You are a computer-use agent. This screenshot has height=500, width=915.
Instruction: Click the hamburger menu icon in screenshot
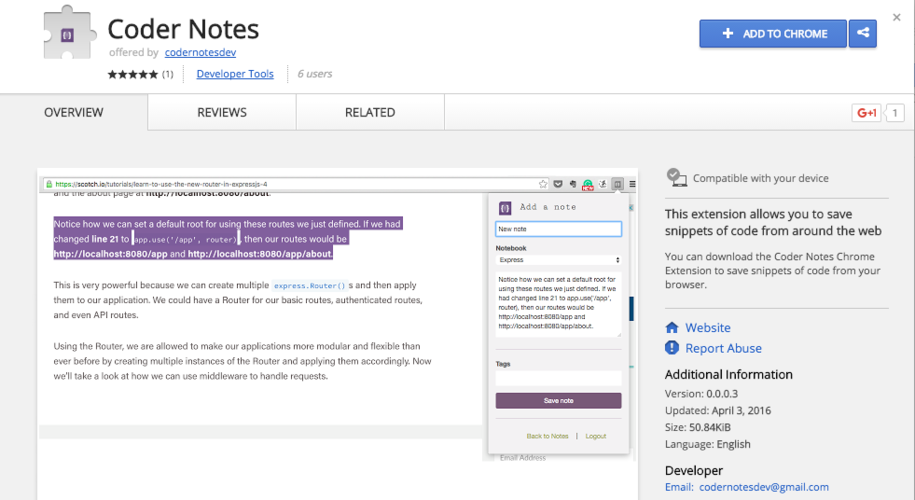(632, 184)
